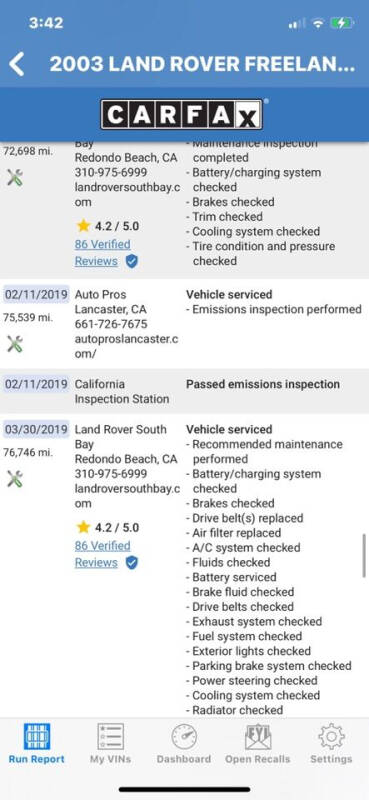Image resolution: width=369 pixels, height=800 pixels.
Task: Tap wrench icon beside 72,698 mi entry
Action: click(x=15, y=178)
